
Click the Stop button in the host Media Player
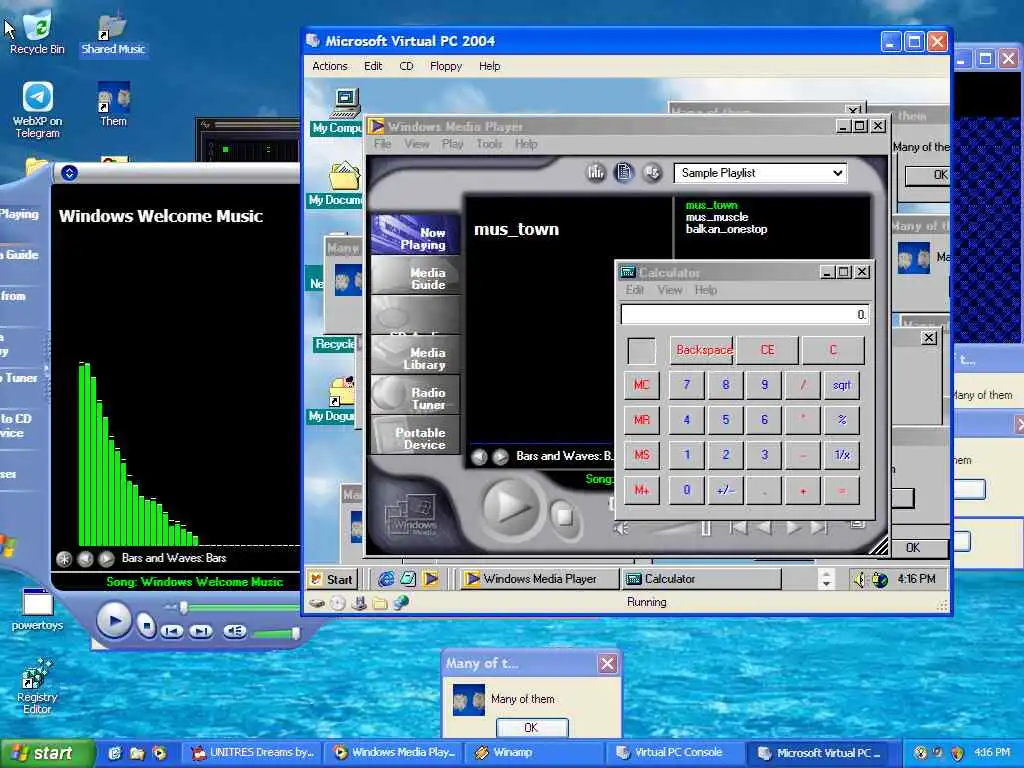(147, 626)
